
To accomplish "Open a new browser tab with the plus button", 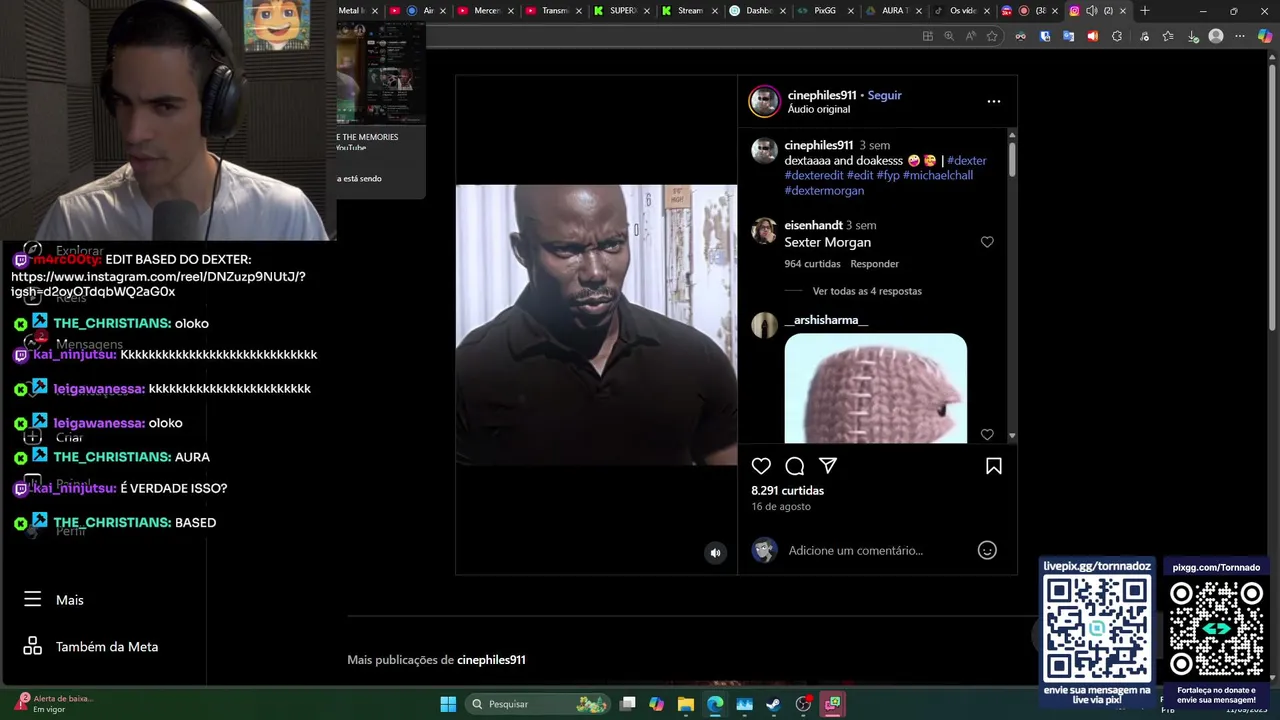I will [1145, 11].
